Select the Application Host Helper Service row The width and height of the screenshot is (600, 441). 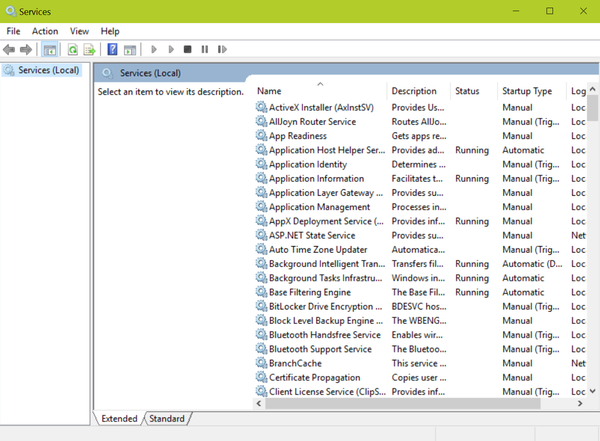pyautogui.click(x=420, y=150)
